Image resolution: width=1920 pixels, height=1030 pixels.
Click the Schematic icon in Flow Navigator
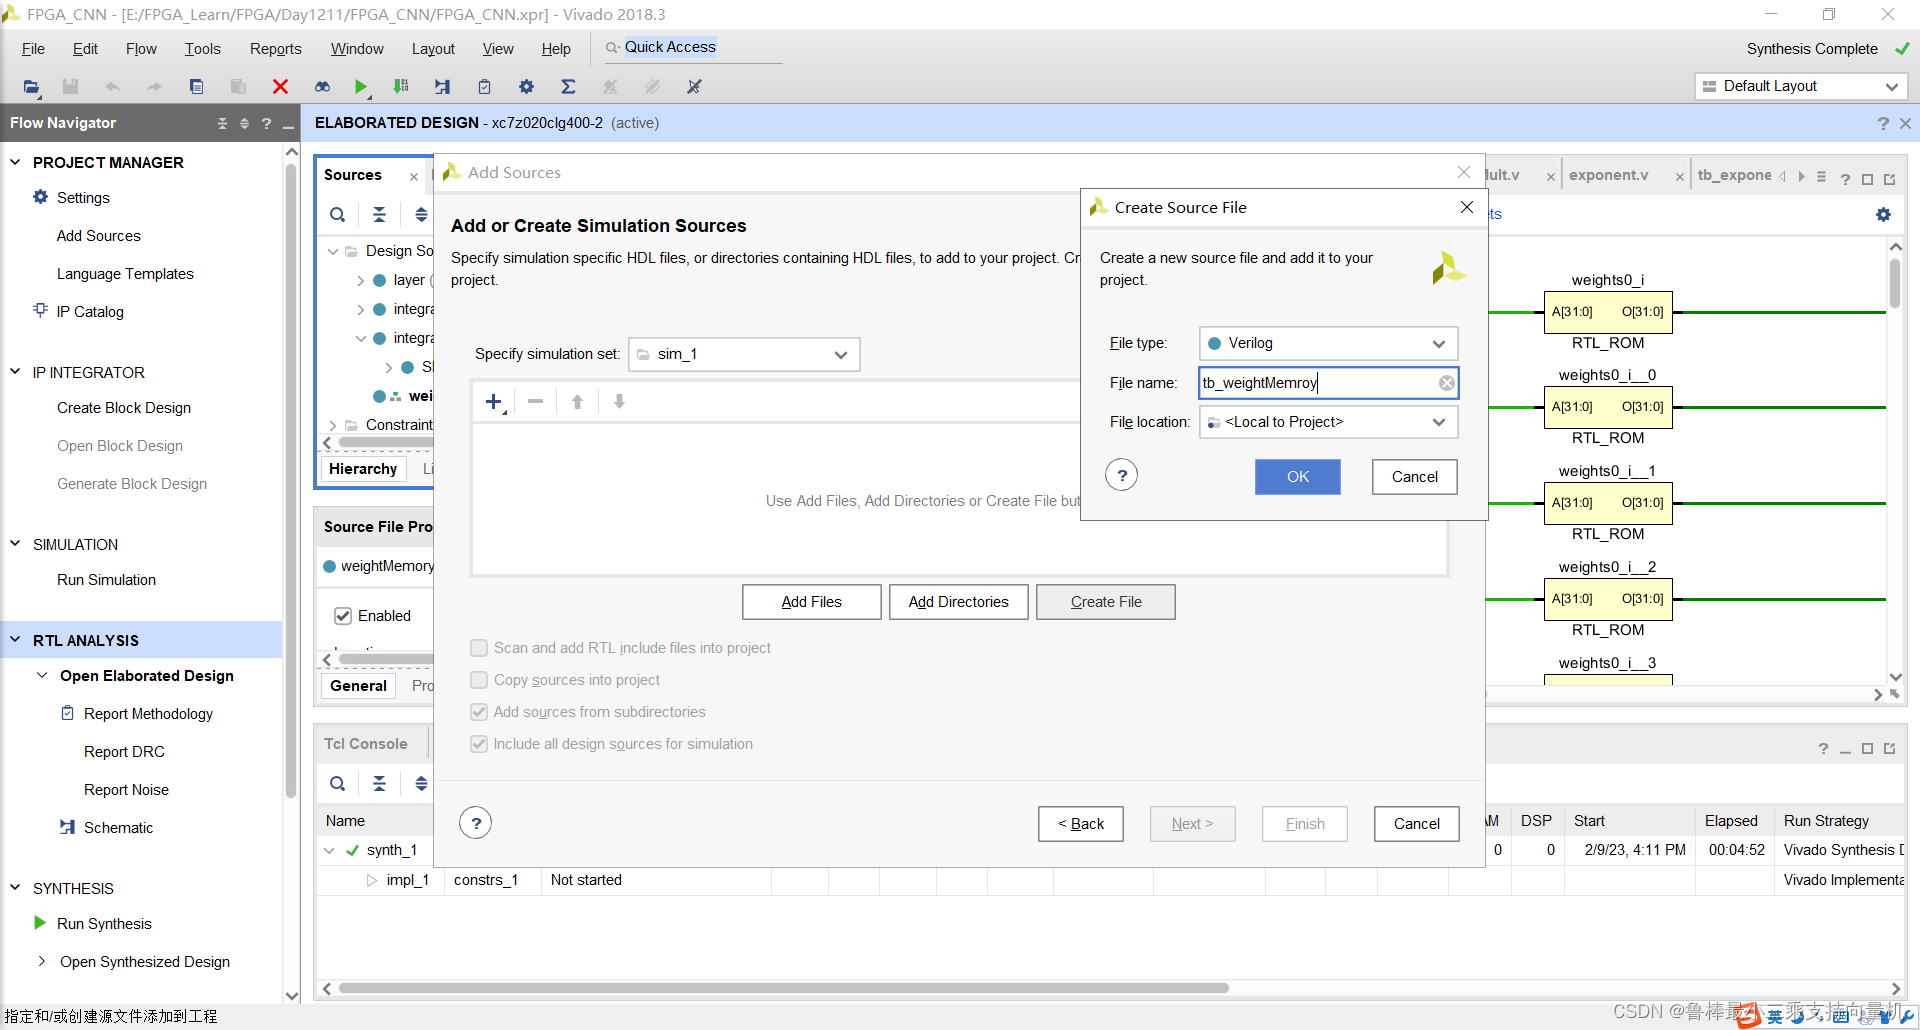tap(67, 827)
